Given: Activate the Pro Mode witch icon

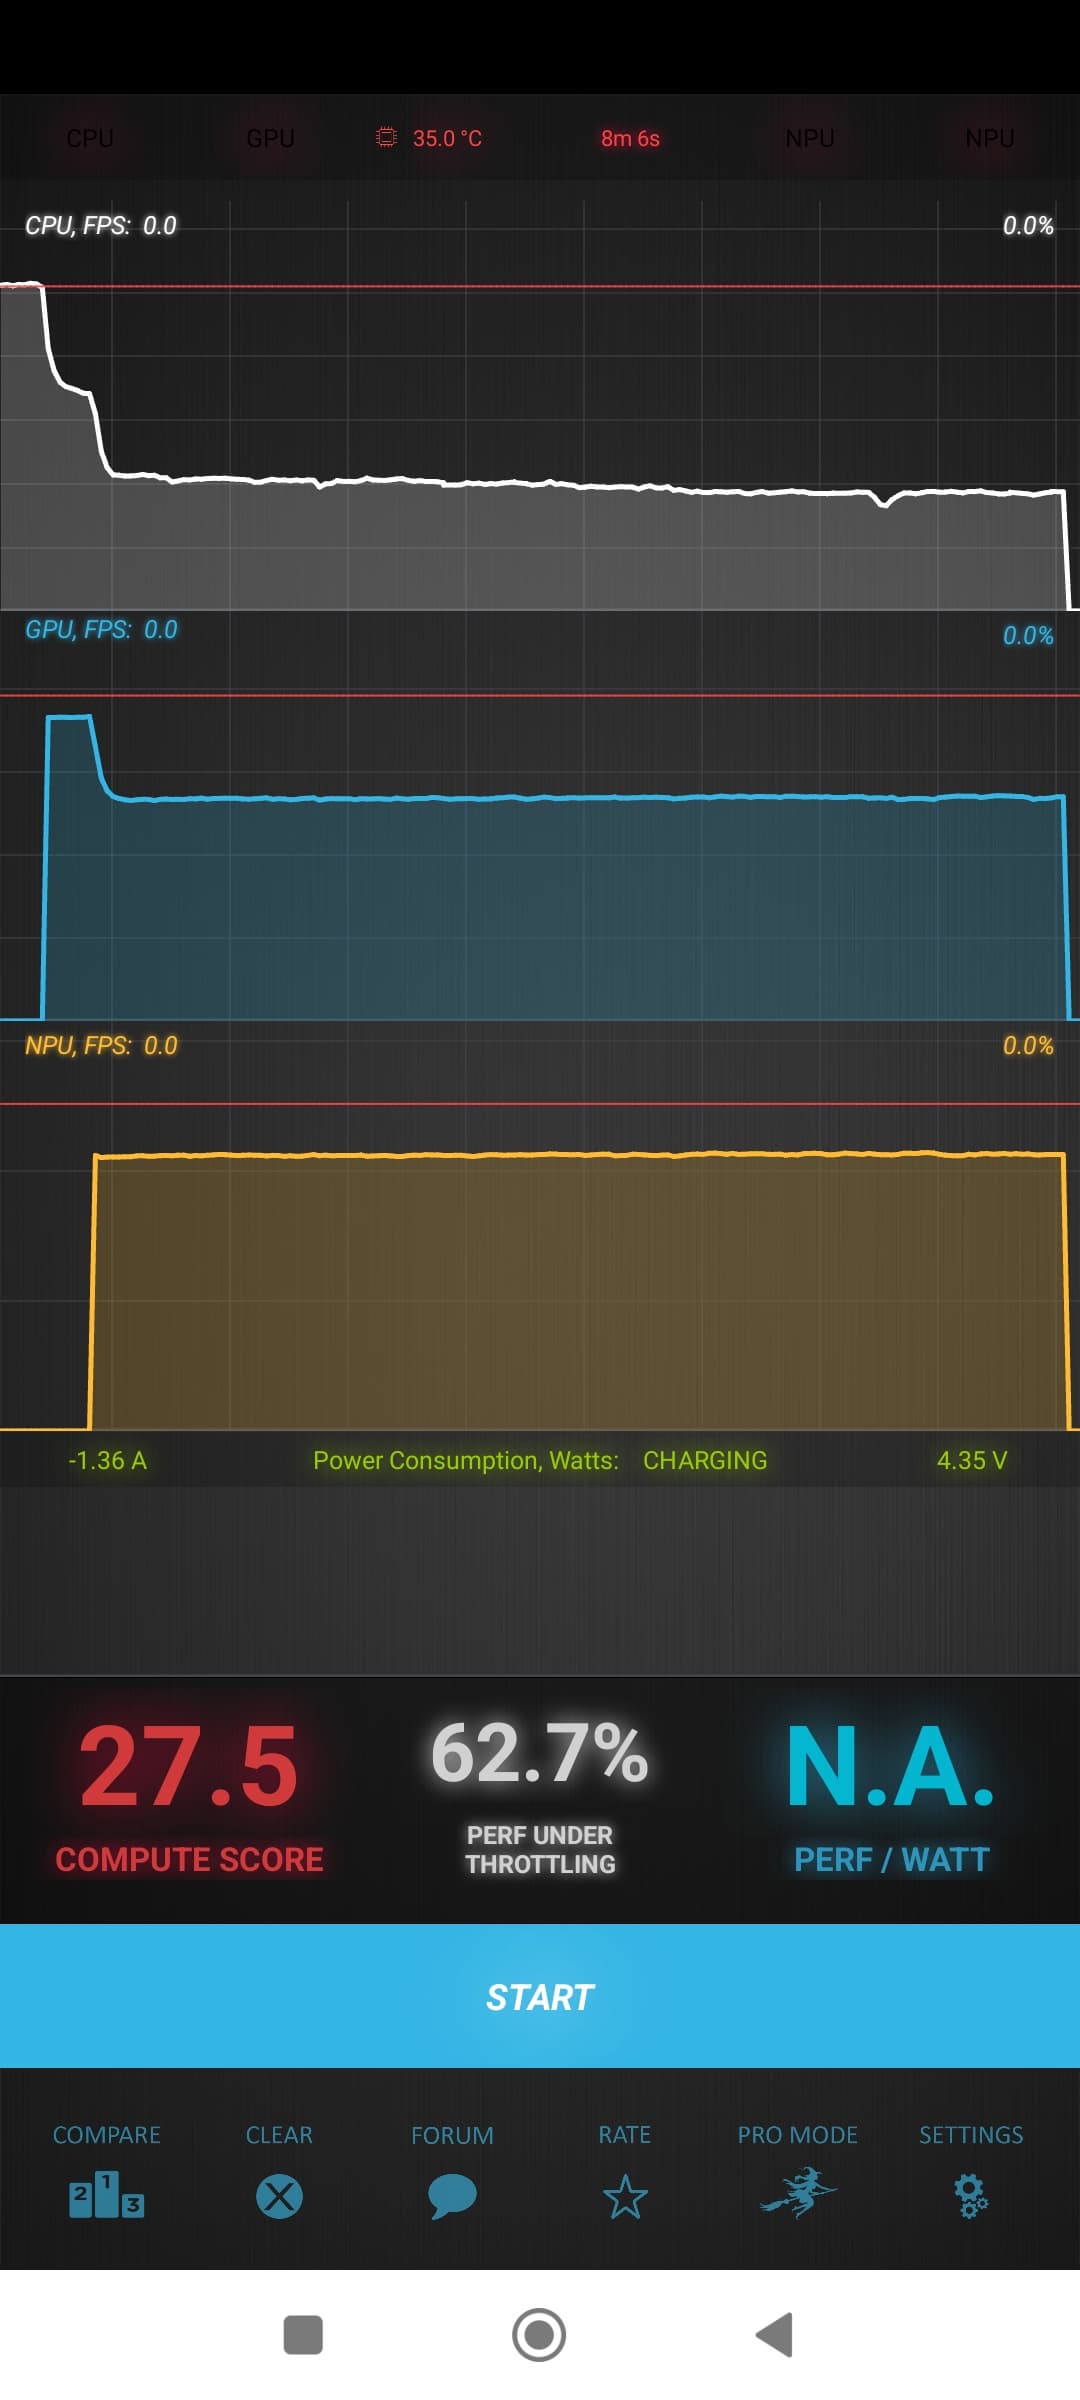Looking at the screenshot, I should 798,2193.
